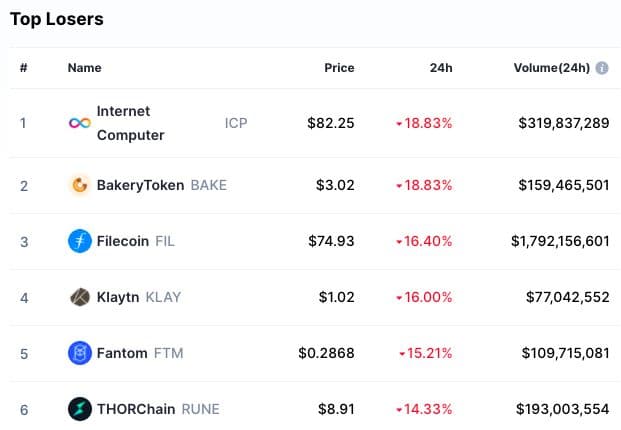Open the THORChain coin link

pos(136,409)
